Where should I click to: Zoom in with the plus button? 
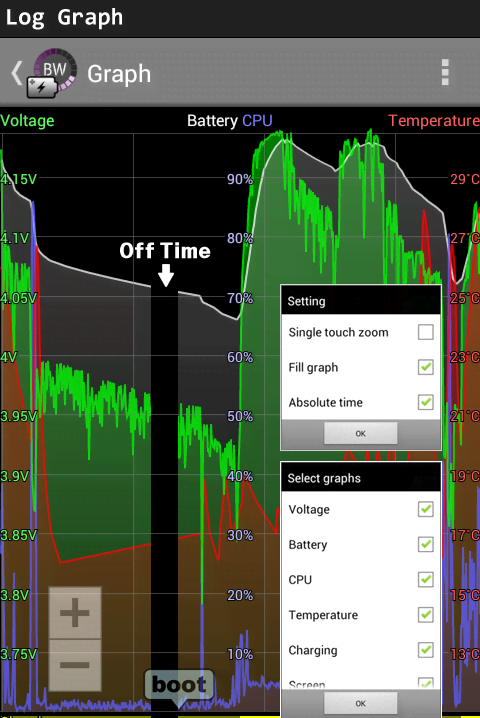(x=75, y=612)
